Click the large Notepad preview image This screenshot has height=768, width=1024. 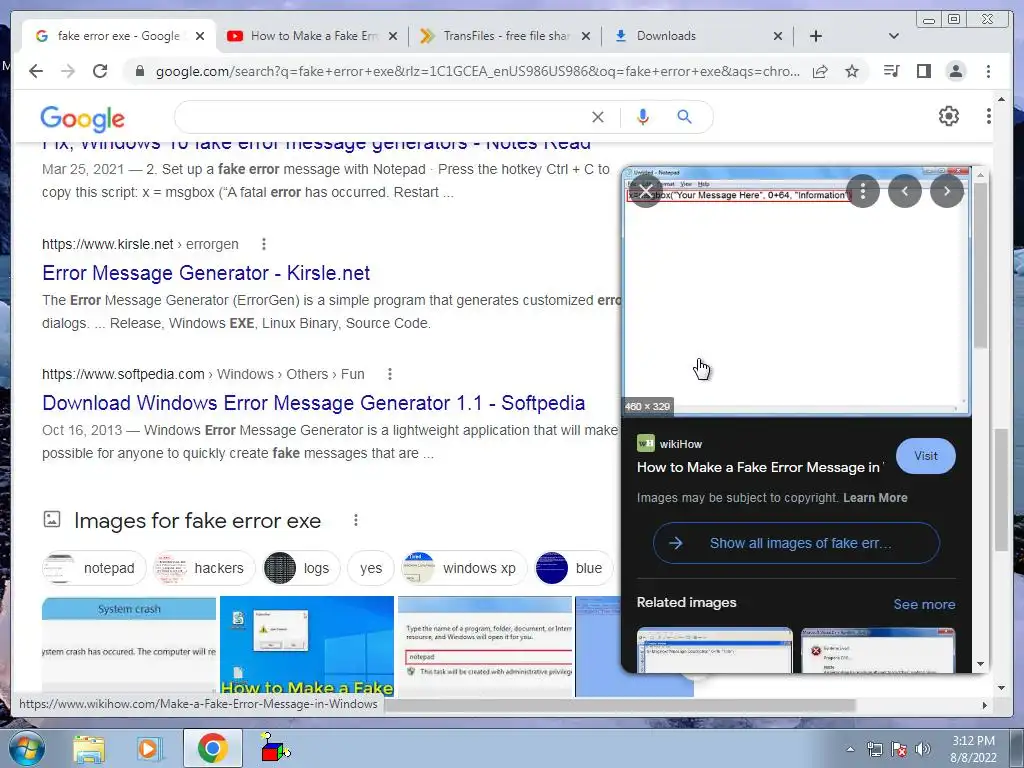pyautogui.click(x=796, y=291)
